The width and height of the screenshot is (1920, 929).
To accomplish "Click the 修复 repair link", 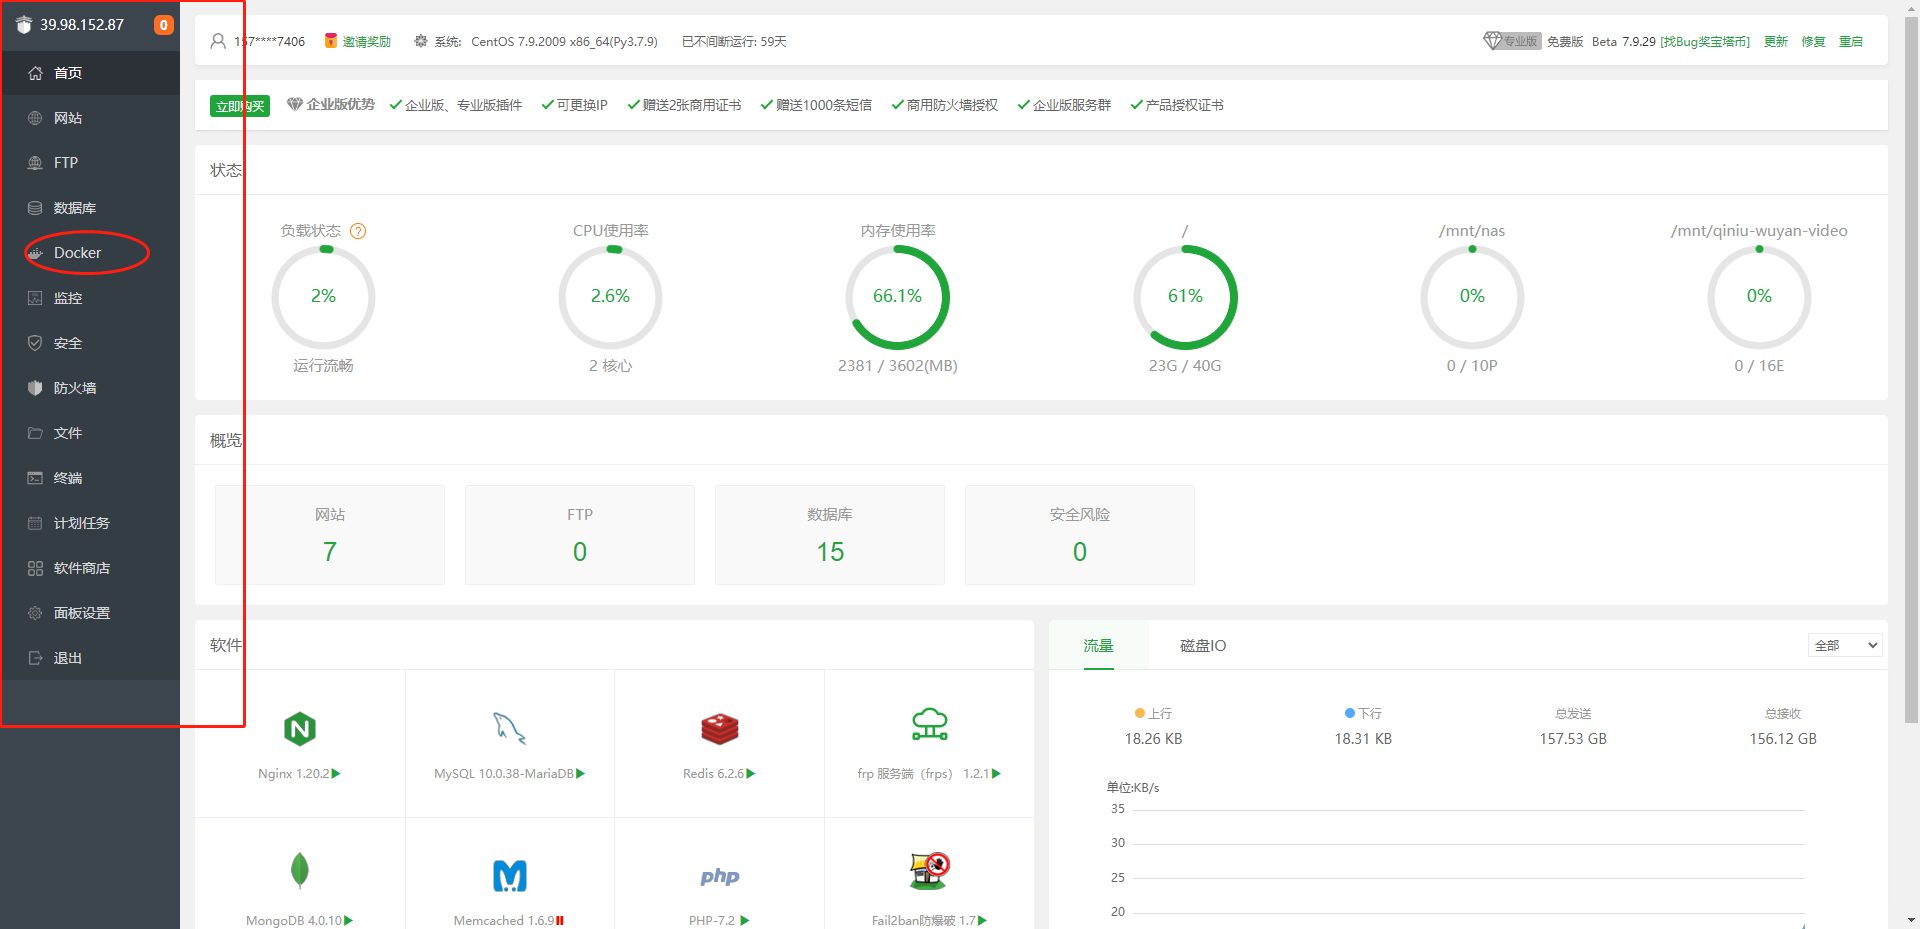I will 1814,41.
